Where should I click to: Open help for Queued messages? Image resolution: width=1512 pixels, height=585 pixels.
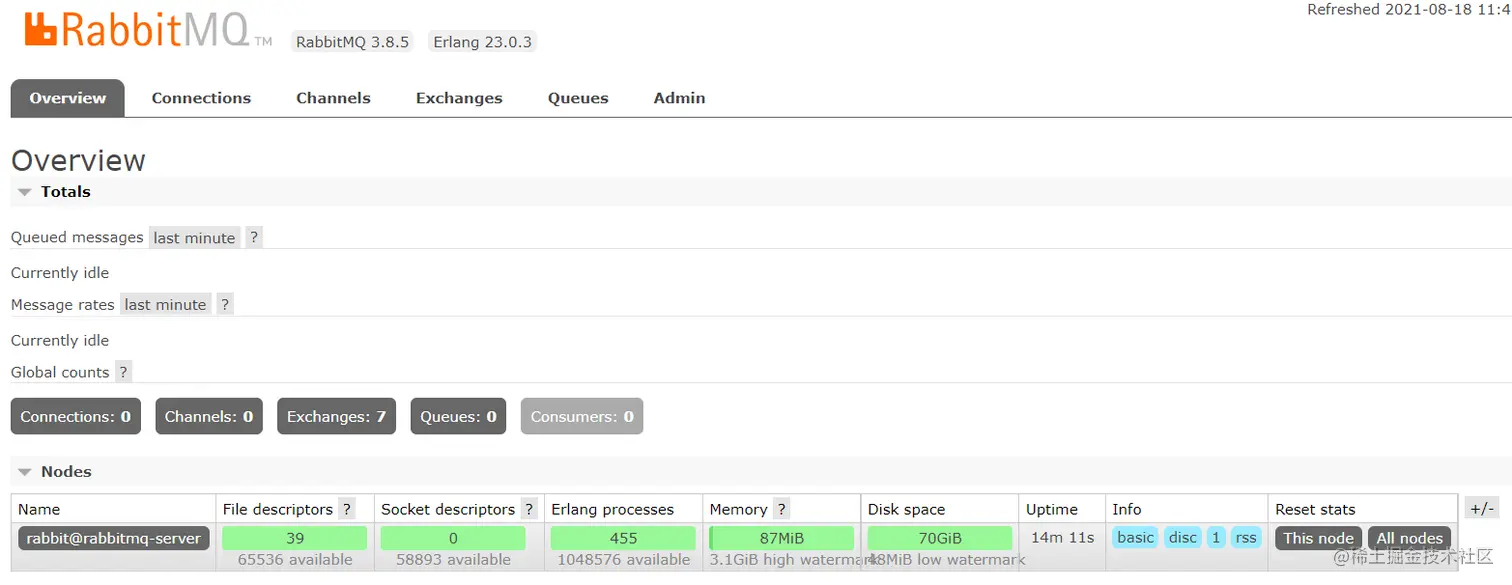[254, 238]
